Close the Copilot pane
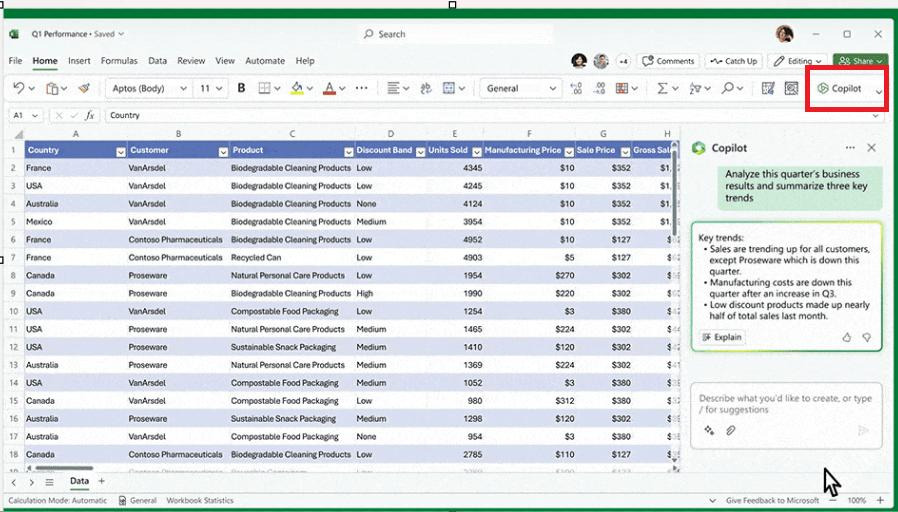 872,148
